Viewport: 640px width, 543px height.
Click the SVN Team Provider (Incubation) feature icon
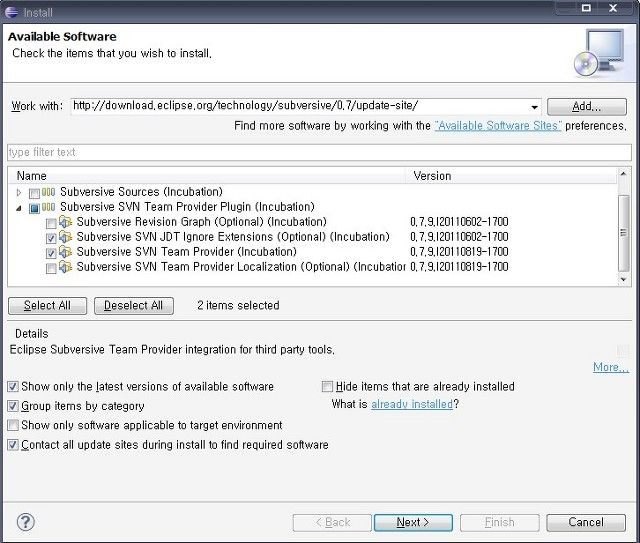coord(66,251)
